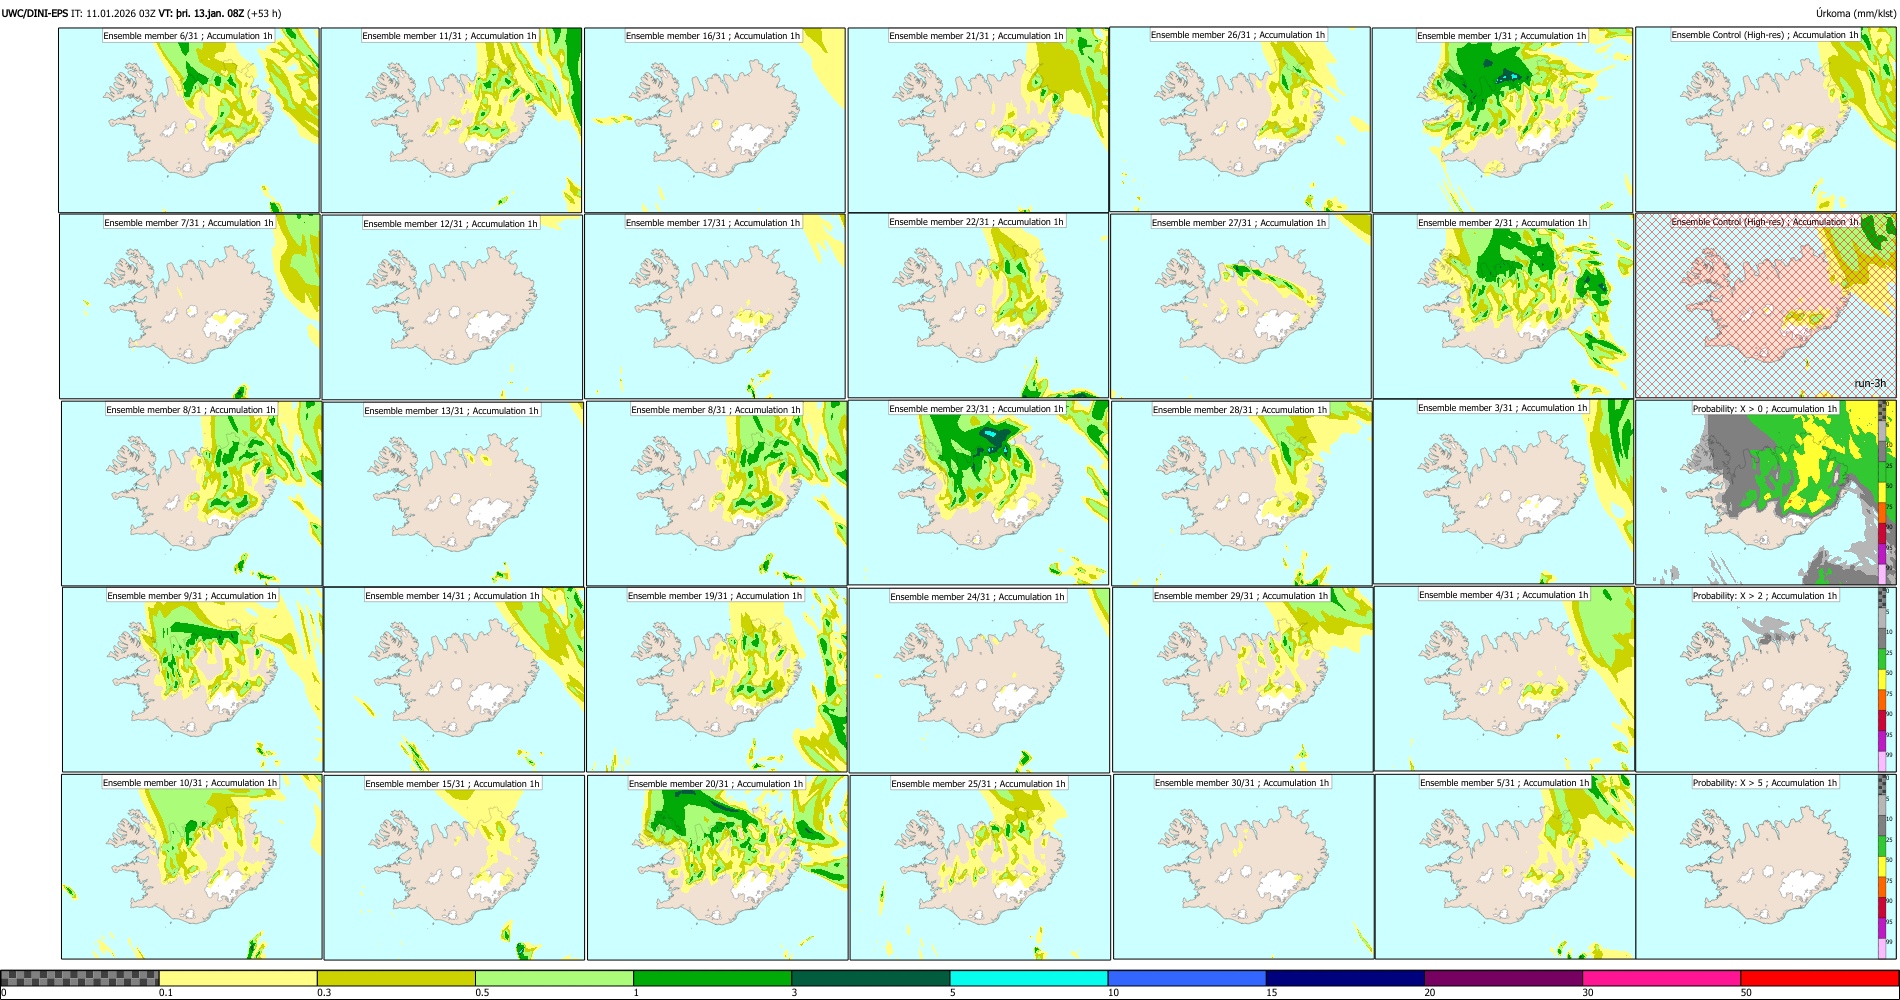Select the Ensemble member 23/31 precipitation map
Screen dimensions: 1900x1000
pos(978,493)
